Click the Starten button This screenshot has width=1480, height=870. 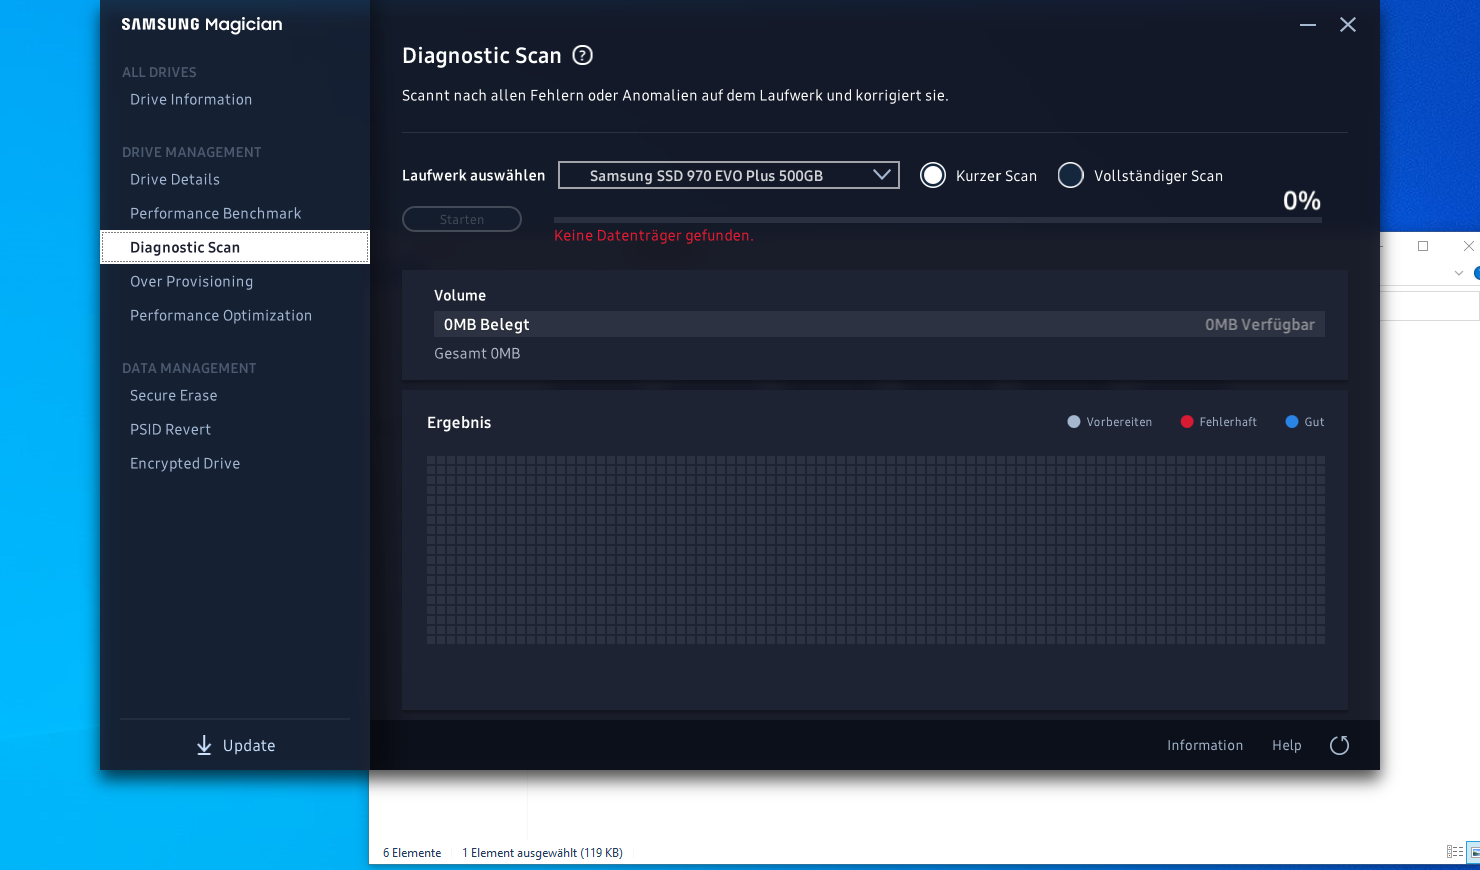[x=462, y=219]
